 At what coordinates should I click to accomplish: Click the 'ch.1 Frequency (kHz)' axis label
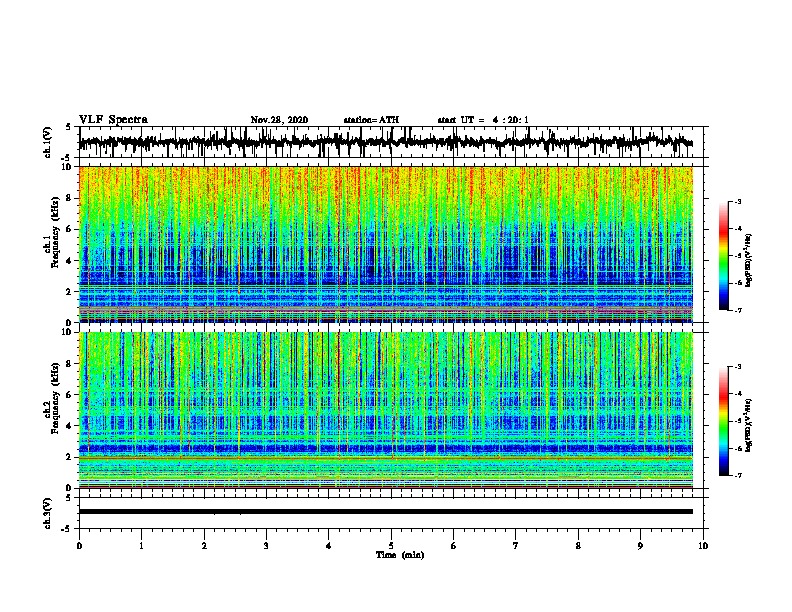[52, 232]
